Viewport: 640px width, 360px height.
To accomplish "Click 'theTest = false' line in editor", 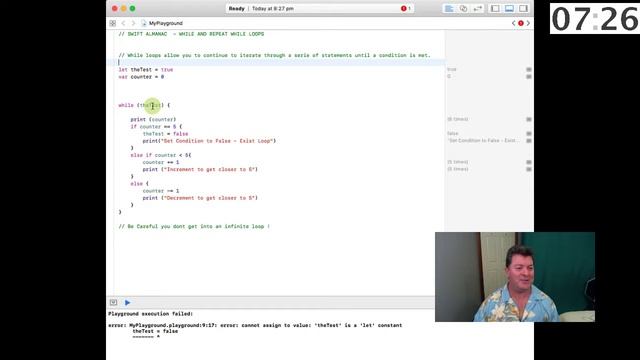I will click(x=165, y=134).
